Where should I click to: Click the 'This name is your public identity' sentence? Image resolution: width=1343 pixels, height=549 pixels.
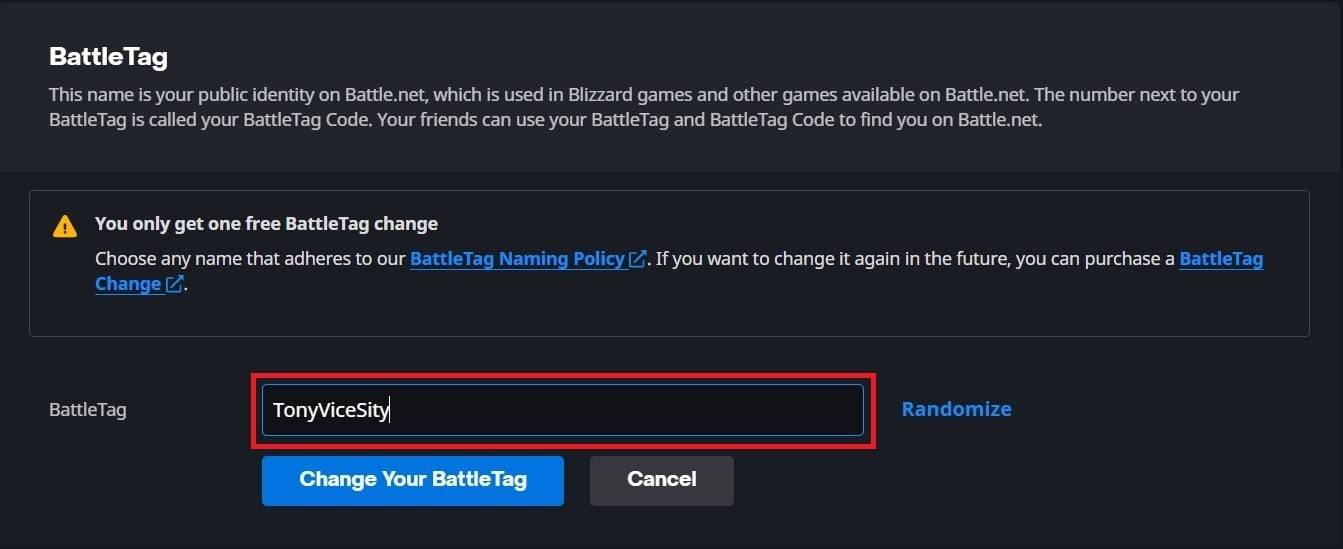[300, 96]
